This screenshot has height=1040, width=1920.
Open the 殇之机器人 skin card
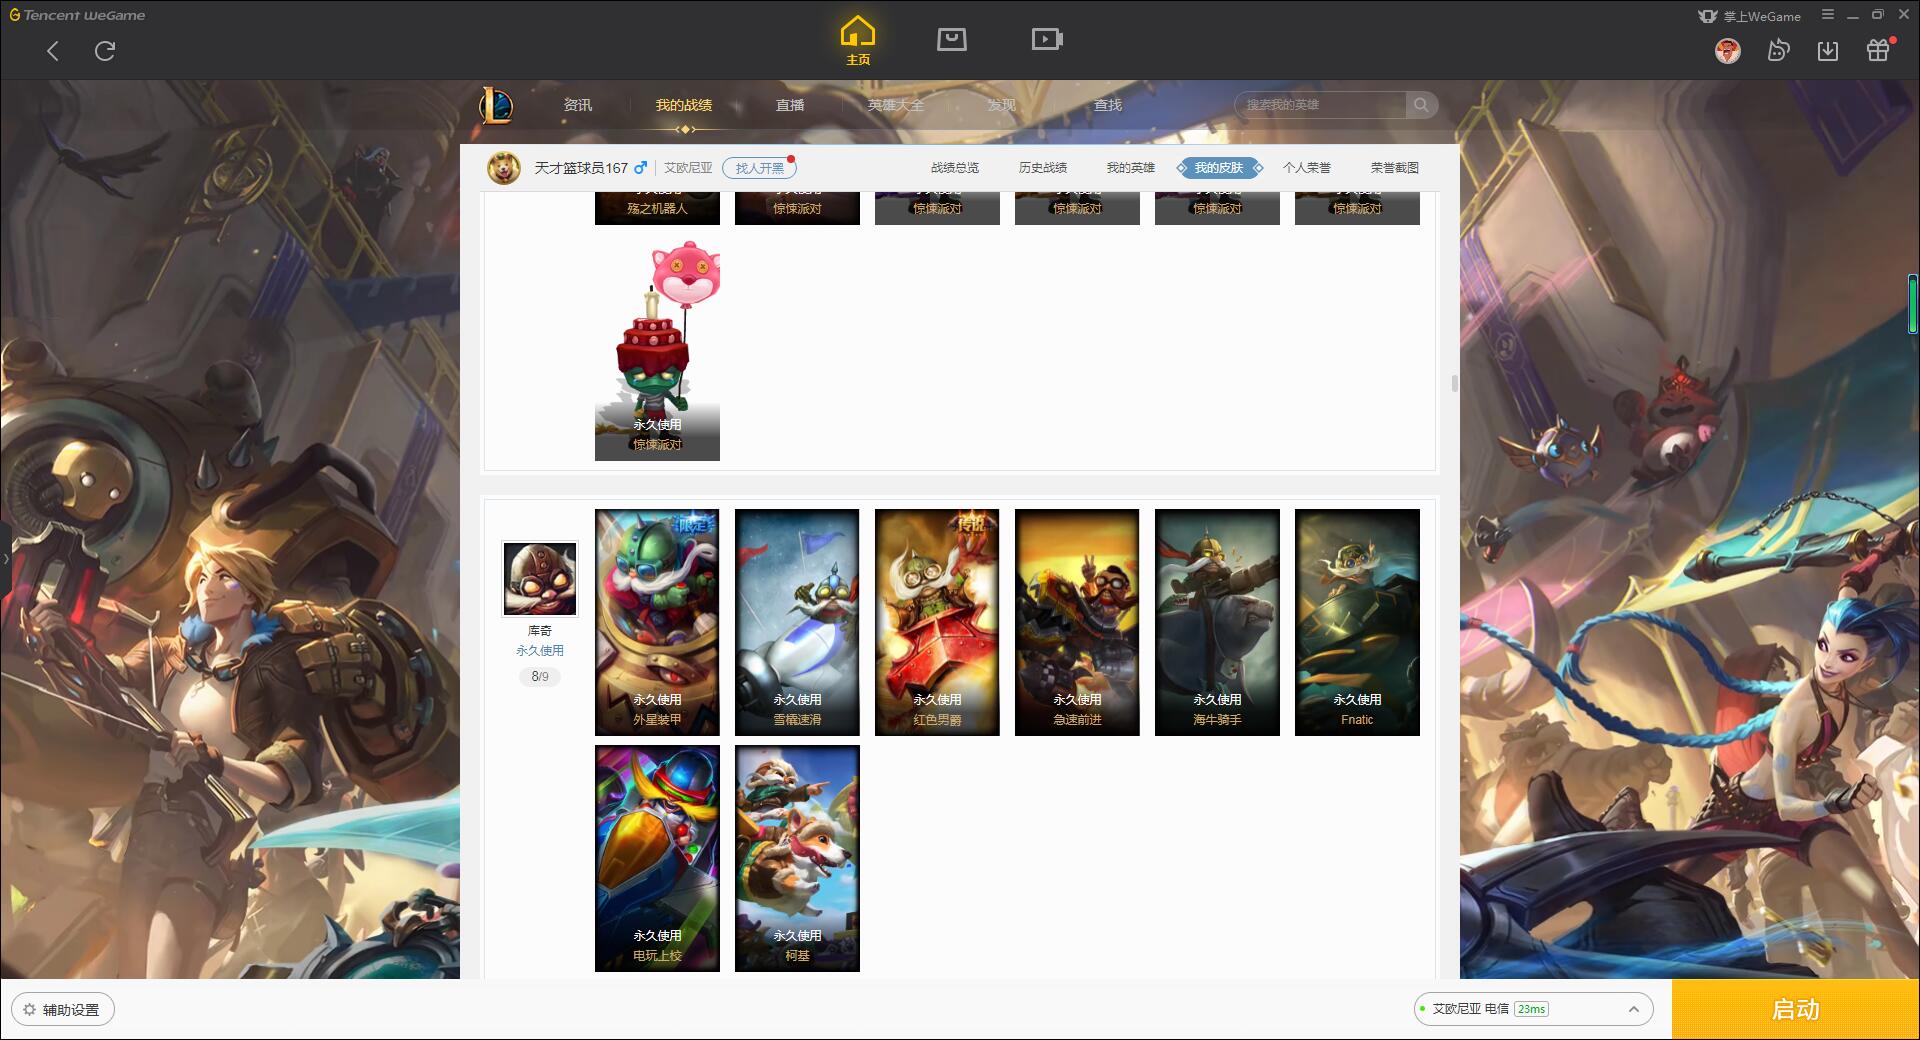657,207
